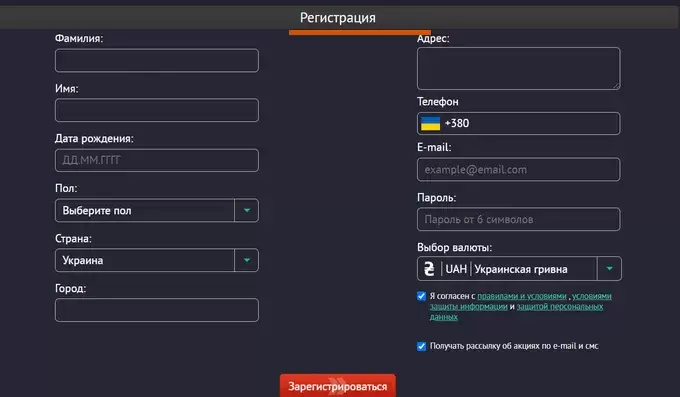Image resolution: width=680 pixels, height=397 pixels.
Task: Click the 'Выбор валюты:' label
Action: pyautogui.click(x=454, y=248)
